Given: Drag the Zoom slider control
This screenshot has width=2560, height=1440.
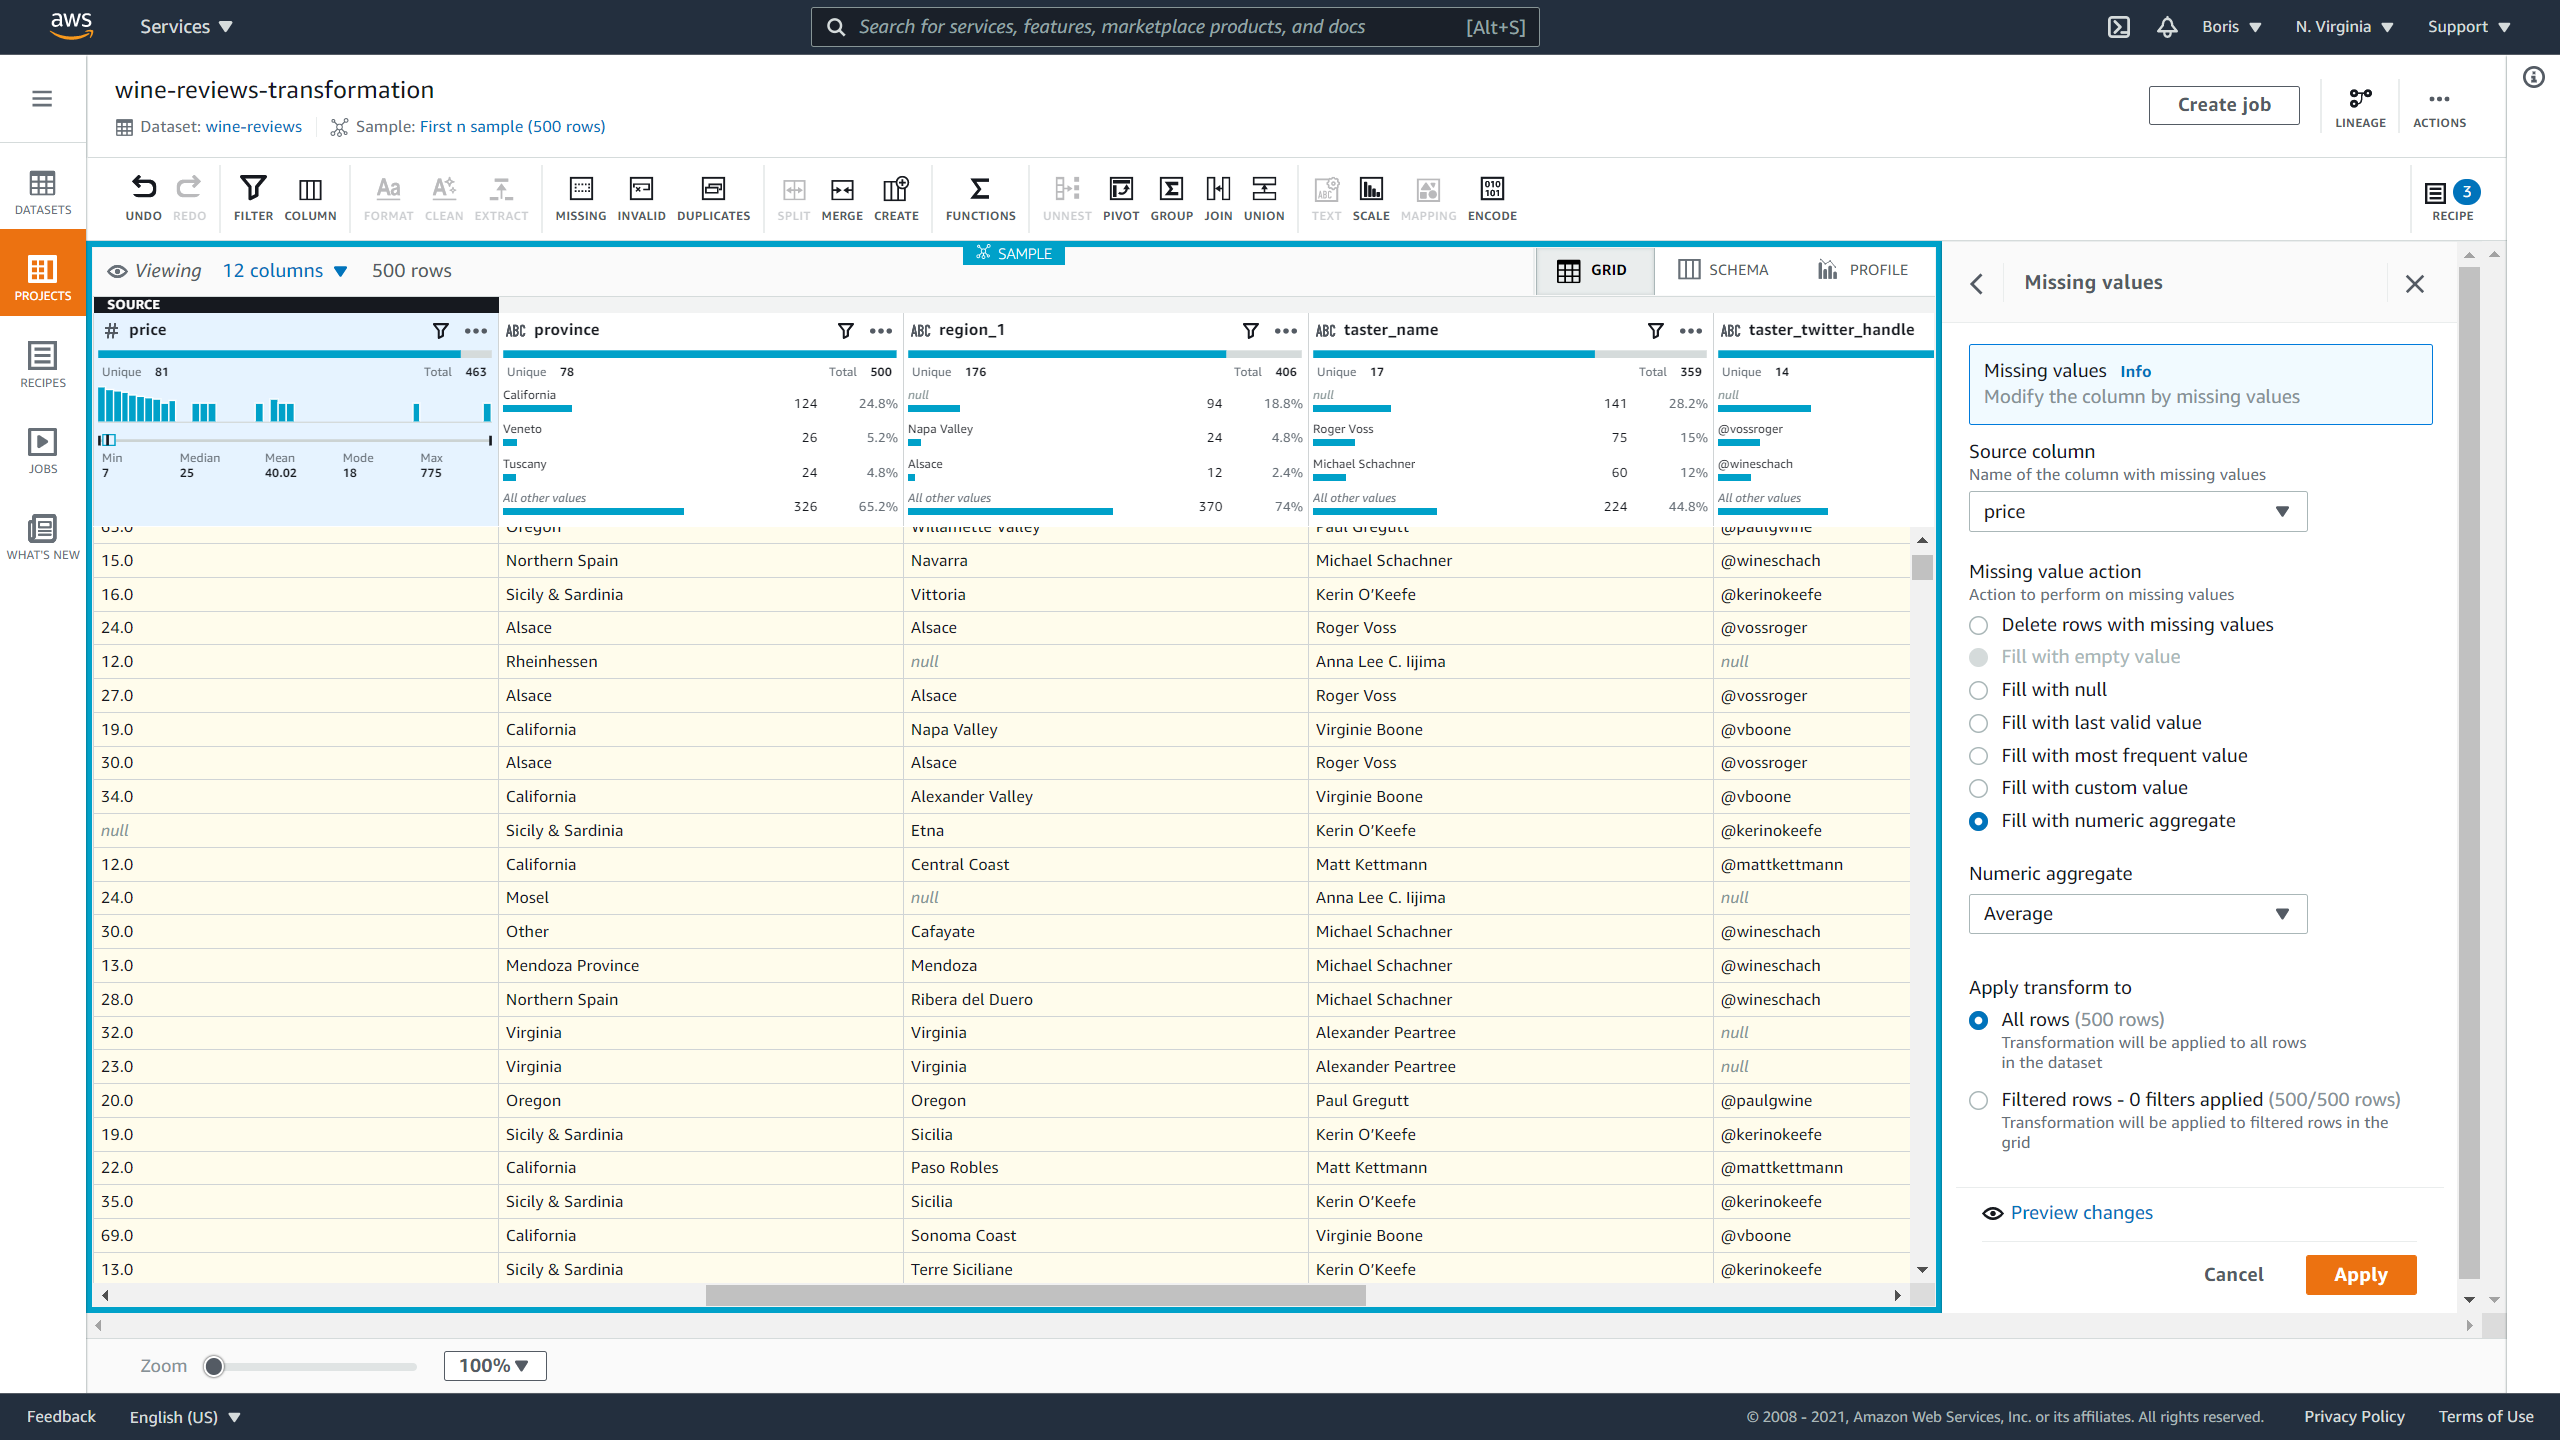Looking at the screenshot, I should pos(213,1364).
